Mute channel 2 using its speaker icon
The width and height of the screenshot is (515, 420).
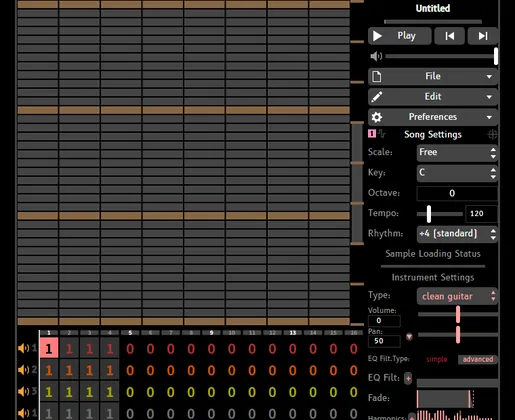23,370
